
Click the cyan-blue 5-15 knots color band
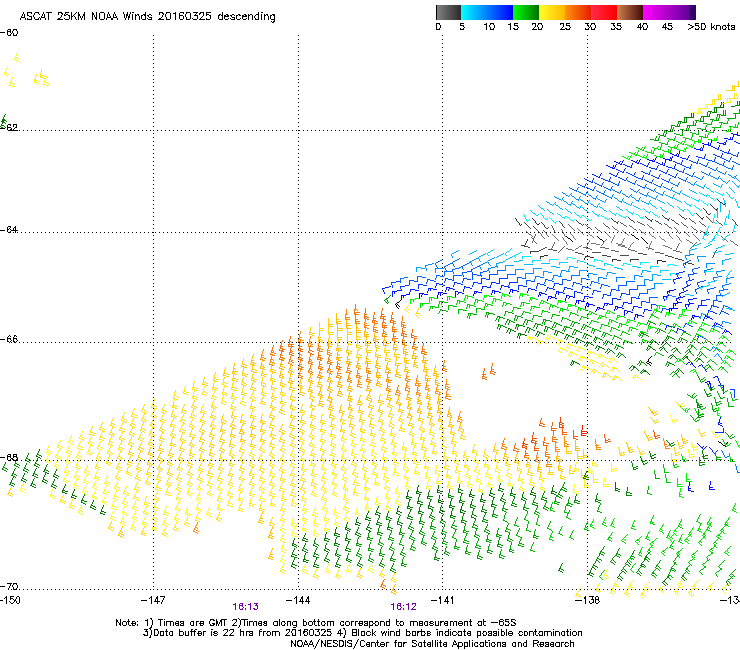point(487,12)
